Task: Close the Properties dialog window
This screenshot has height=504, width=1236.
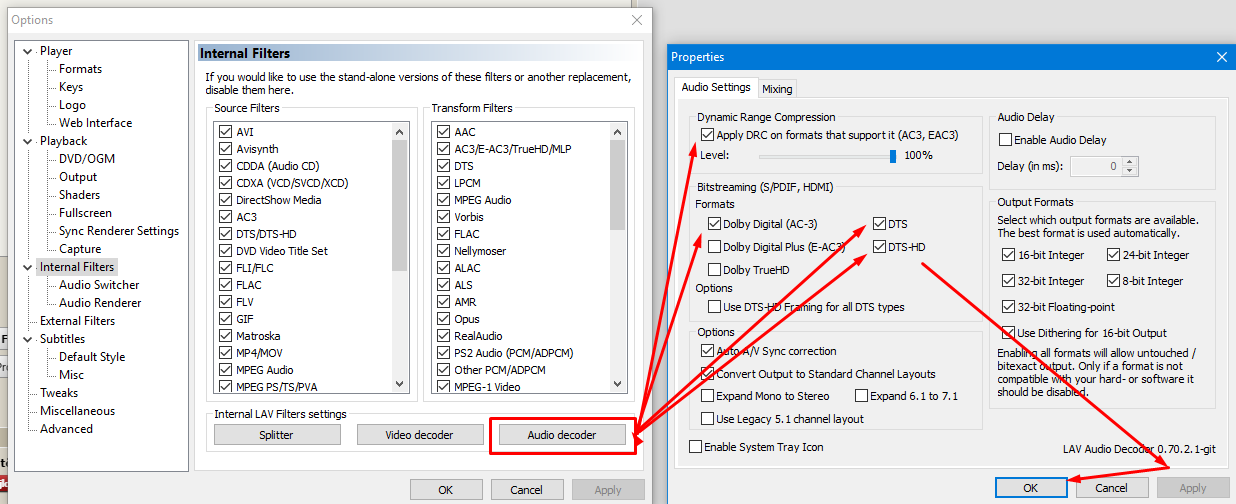Action: tap(1220, 57)
